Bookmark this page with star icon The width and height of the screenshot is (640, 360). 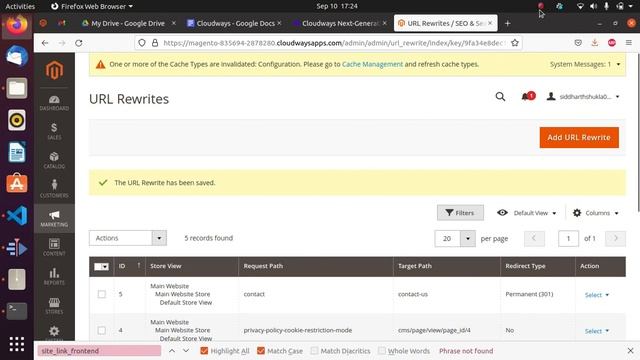515,43
